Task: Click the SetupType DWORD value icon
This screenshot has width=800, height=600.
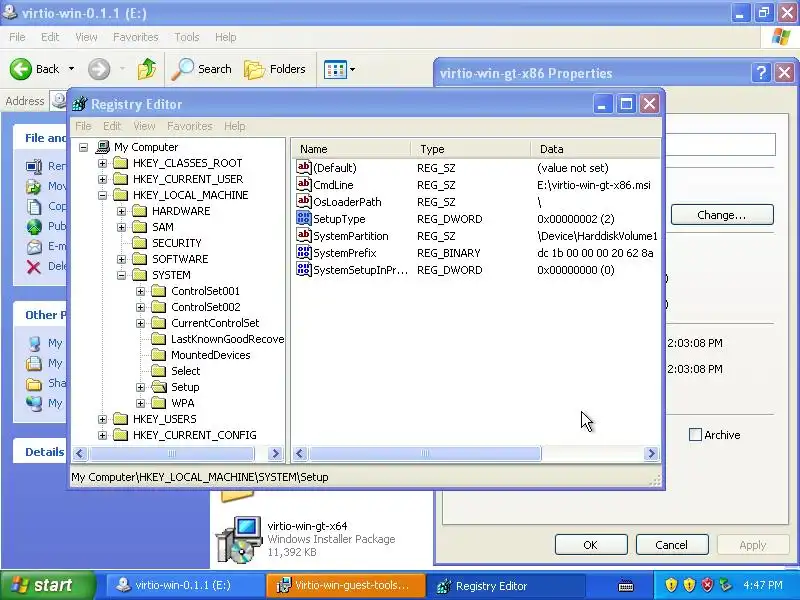Action: point(304,218)
